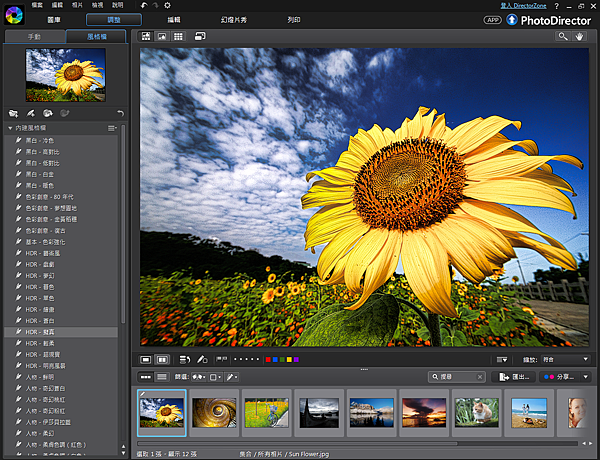The width and height of the screenshot is (600, 460).
Task: Open preferences via the gear icon
Action: pos(167,6)
